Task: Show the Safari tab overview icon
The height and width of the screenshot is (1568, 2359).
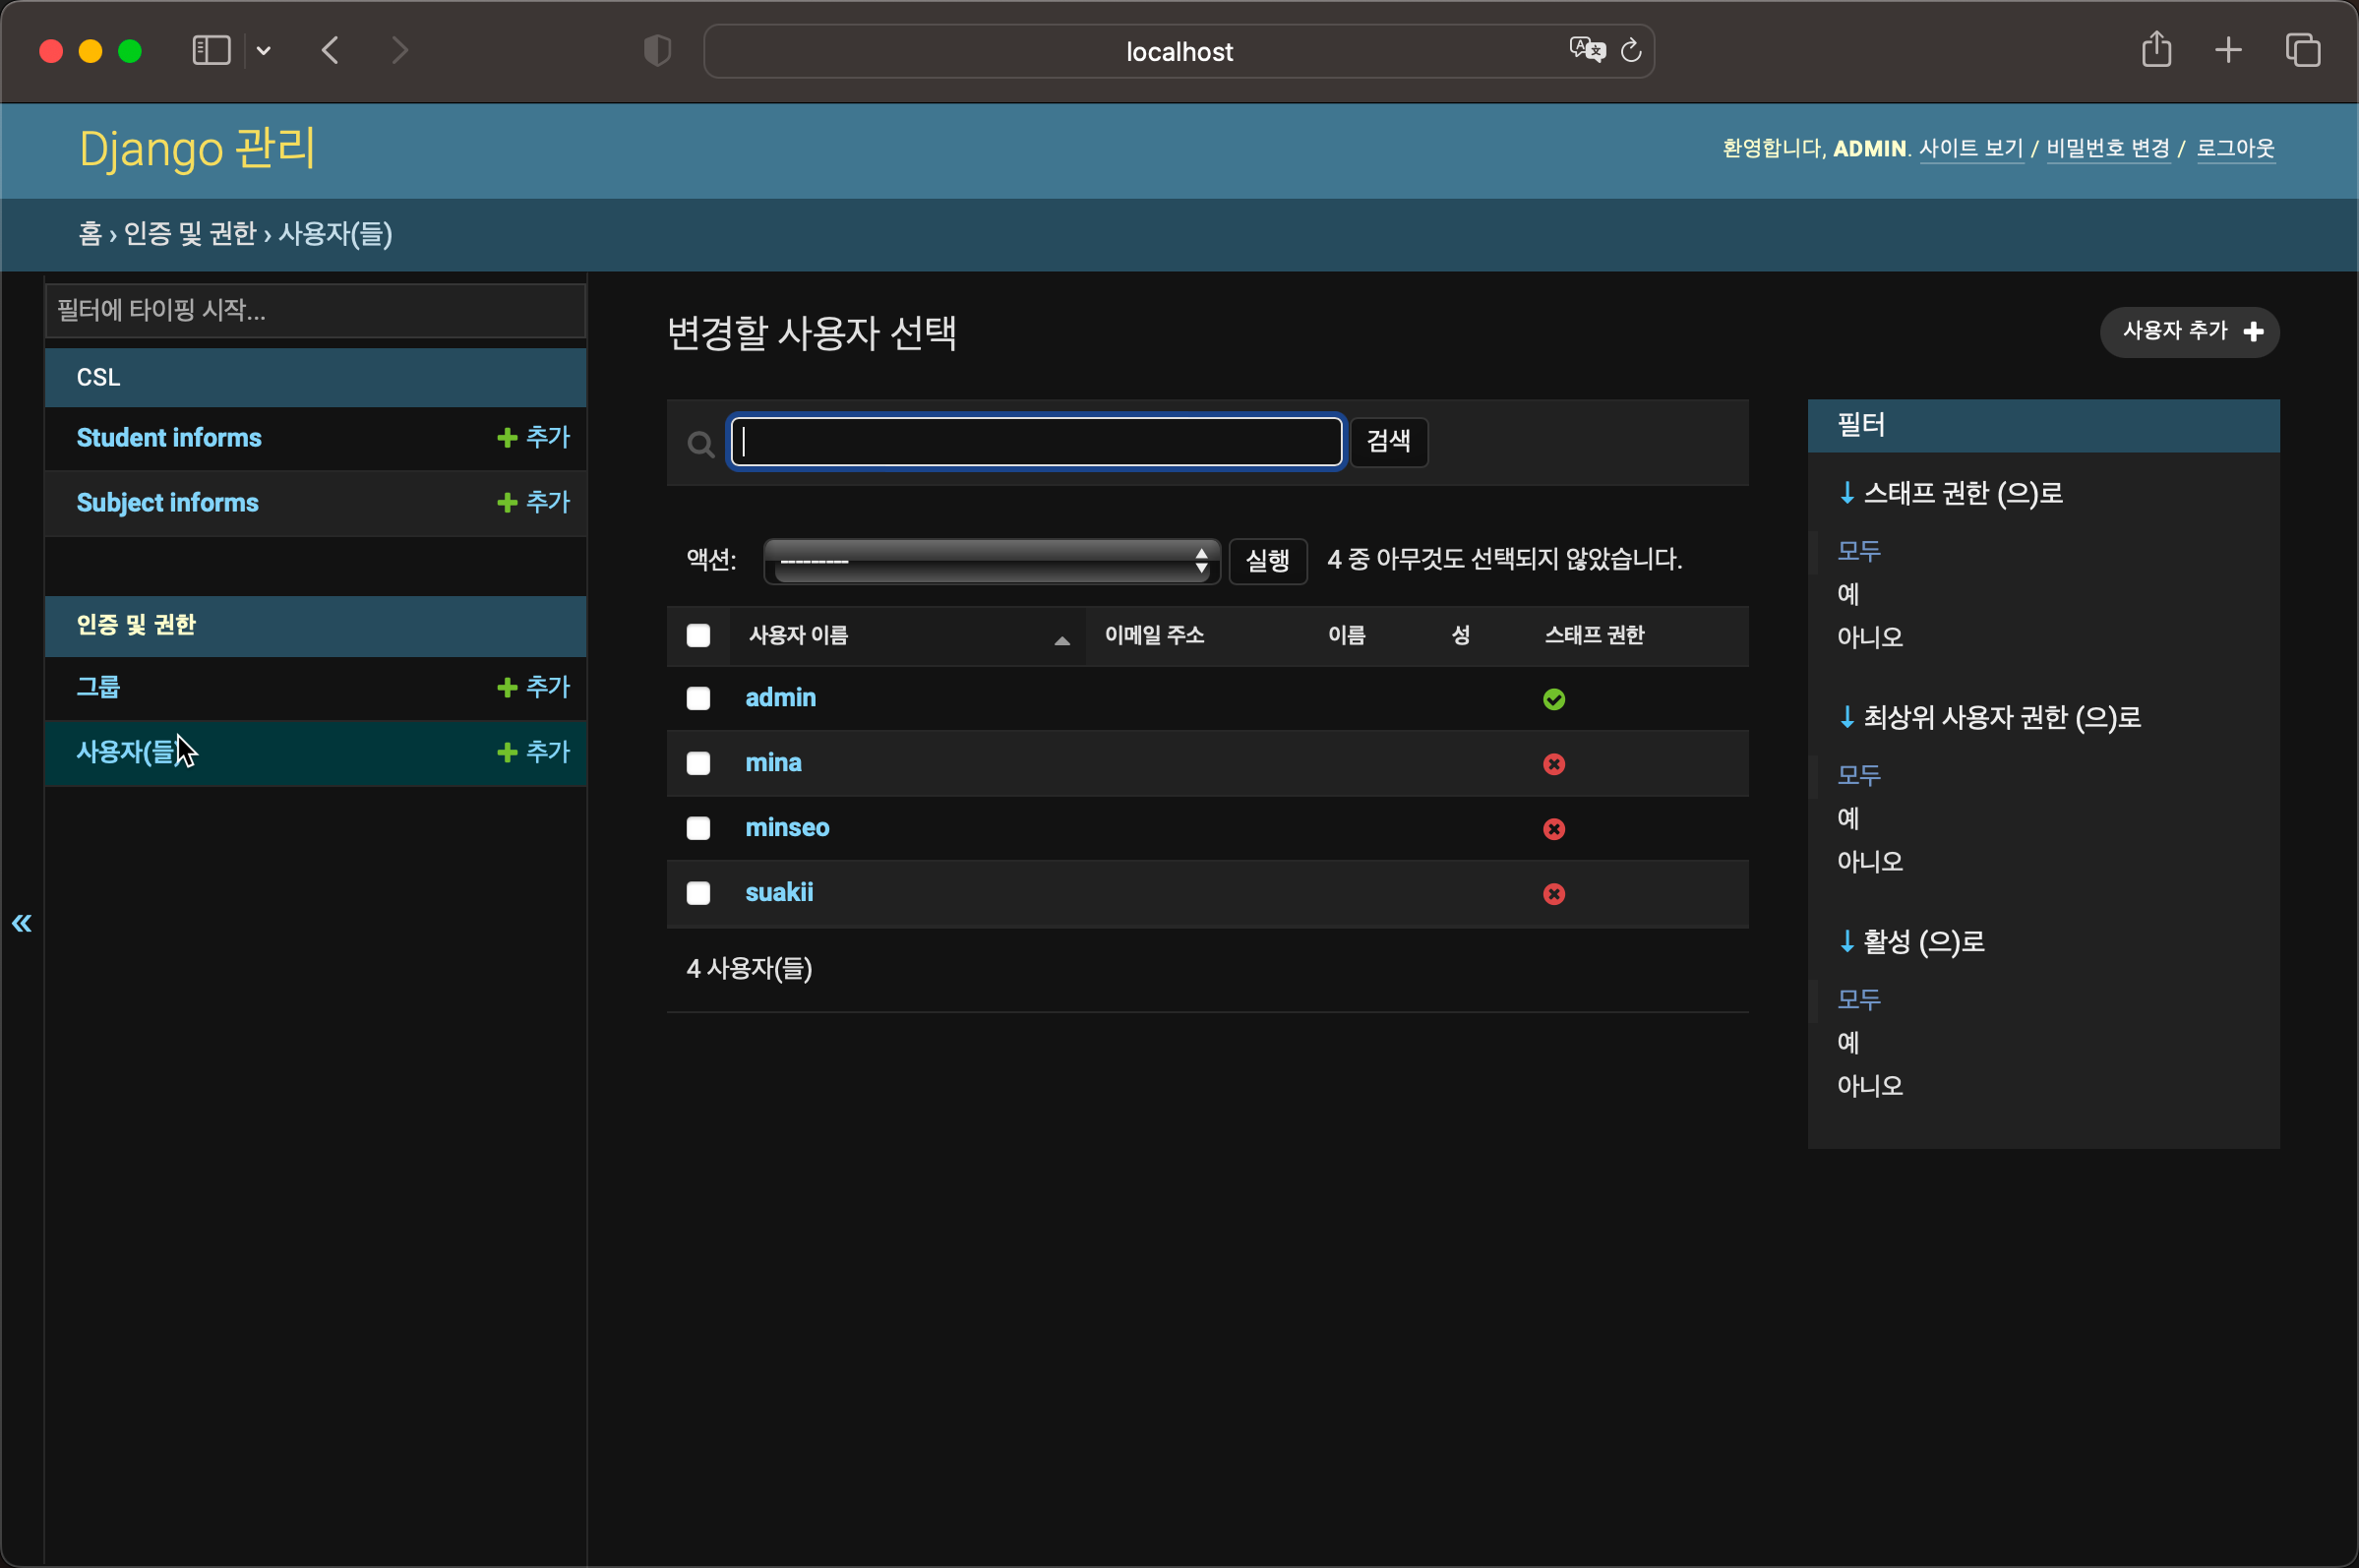Action: [x=2303, y=50]
